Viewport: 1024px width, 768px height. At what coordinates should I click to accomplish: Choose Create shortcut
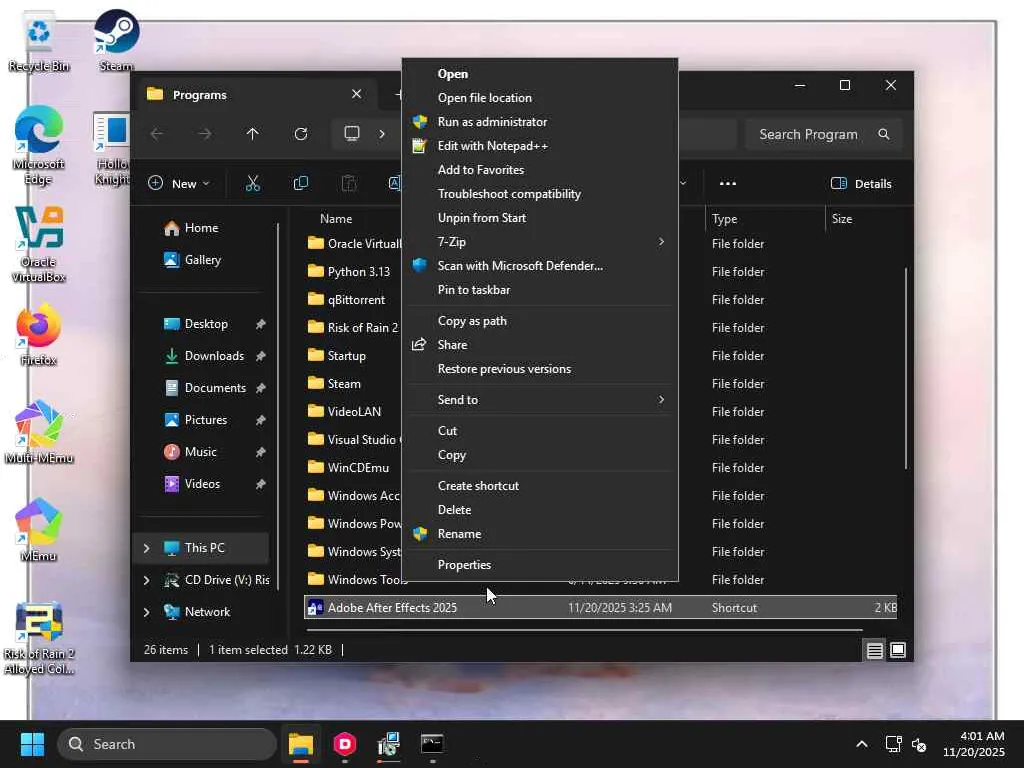pyautogui.click(x=541, y=486)
